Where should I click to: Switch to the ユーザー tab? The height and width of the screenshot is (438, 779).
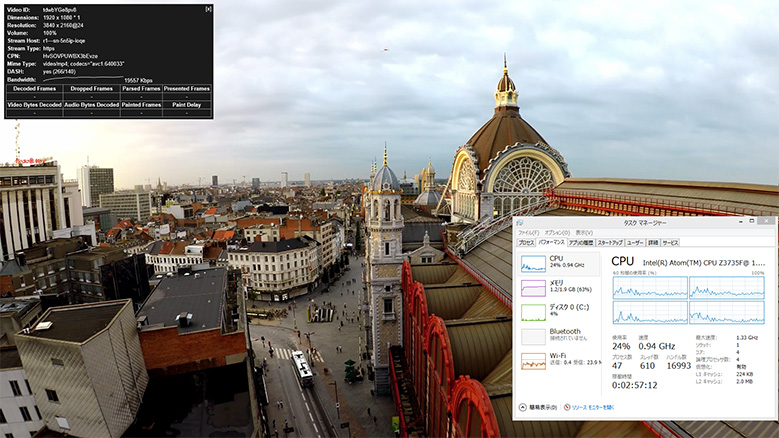pos(635,243)
